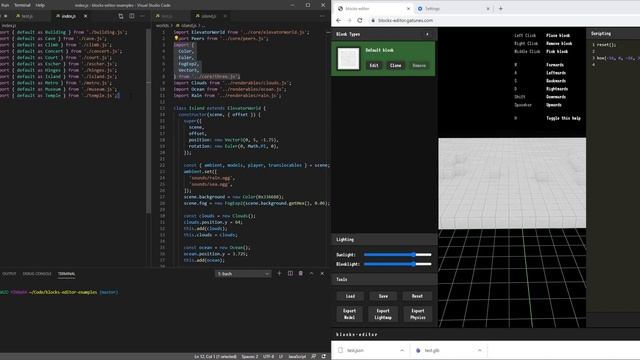The height and width of the screenshot is (360, 640).
Task: Click the browser forward arrow
Action: [349, 20]
